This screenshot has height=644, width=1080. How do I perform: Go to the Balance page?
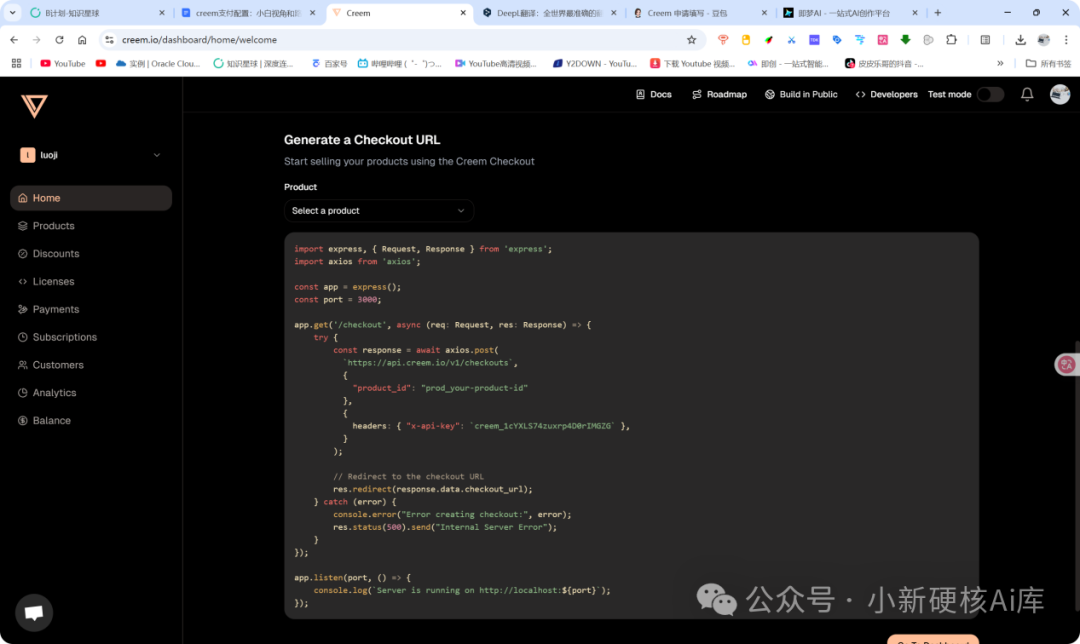[x=91, y=420]
